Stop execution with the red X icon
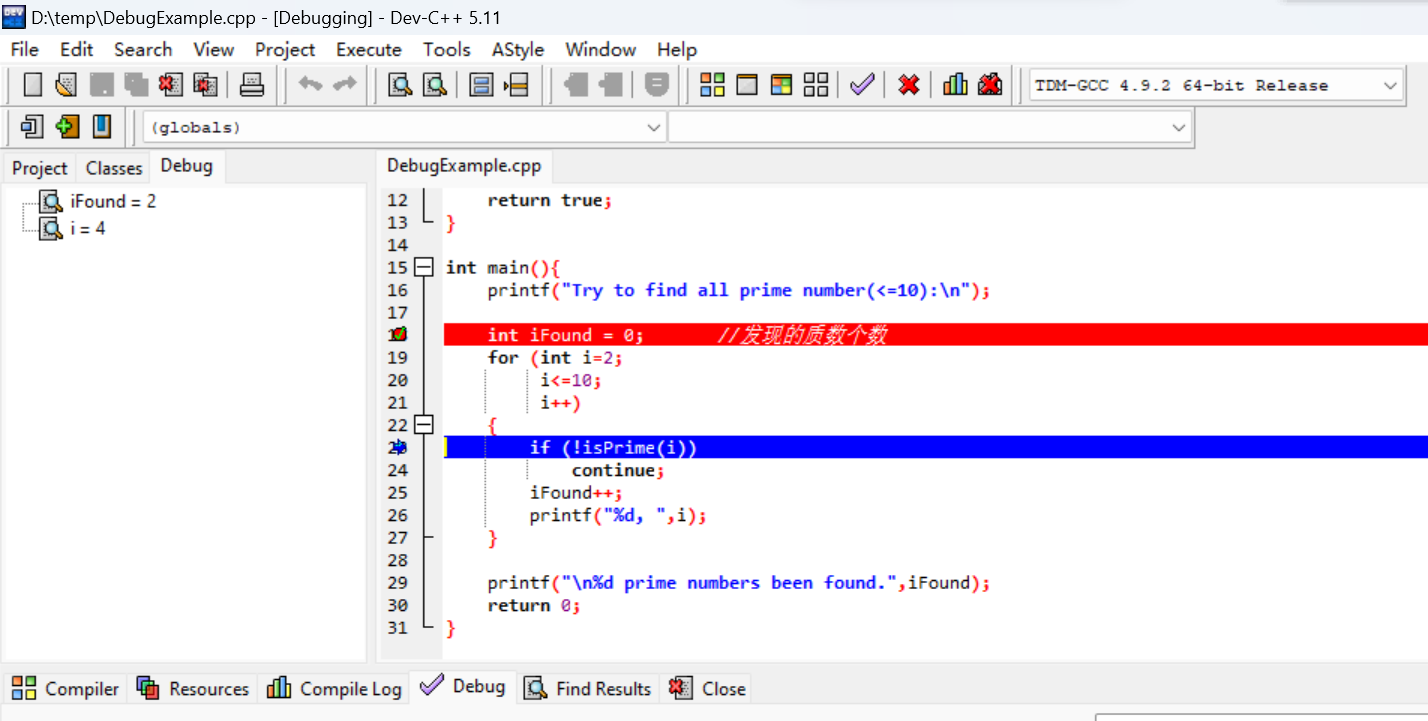 909,85
